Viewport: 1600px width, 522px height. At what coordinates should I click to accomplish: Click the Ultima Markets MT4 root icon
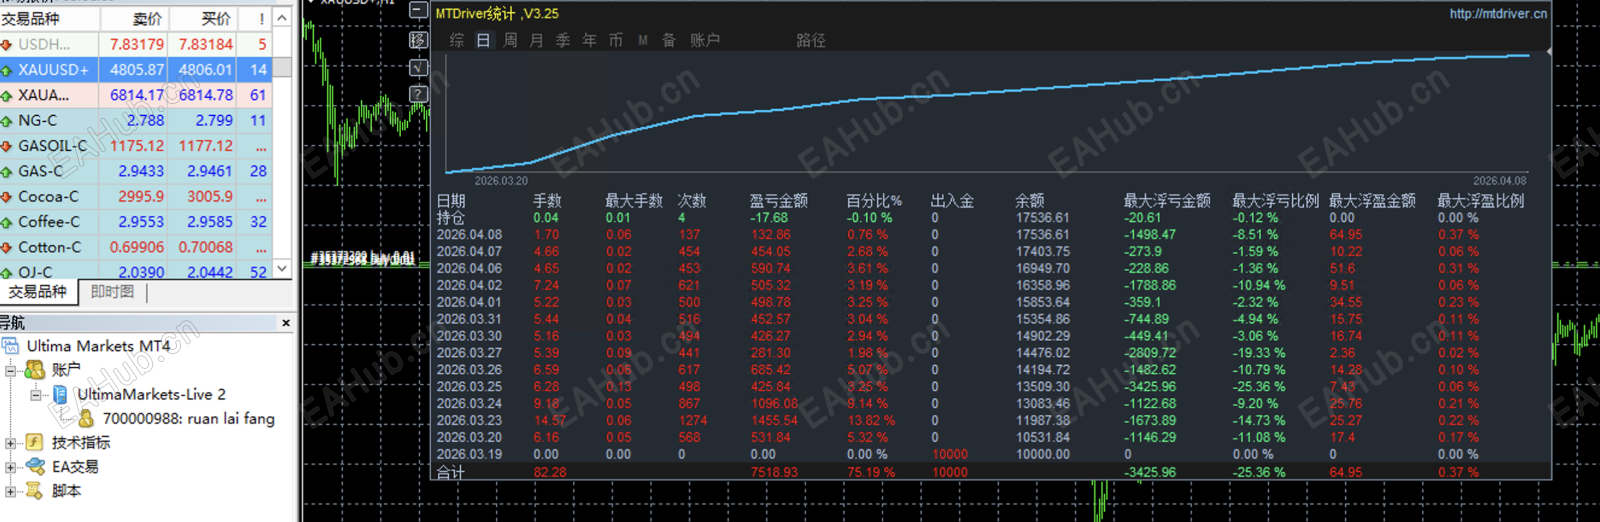11,346
